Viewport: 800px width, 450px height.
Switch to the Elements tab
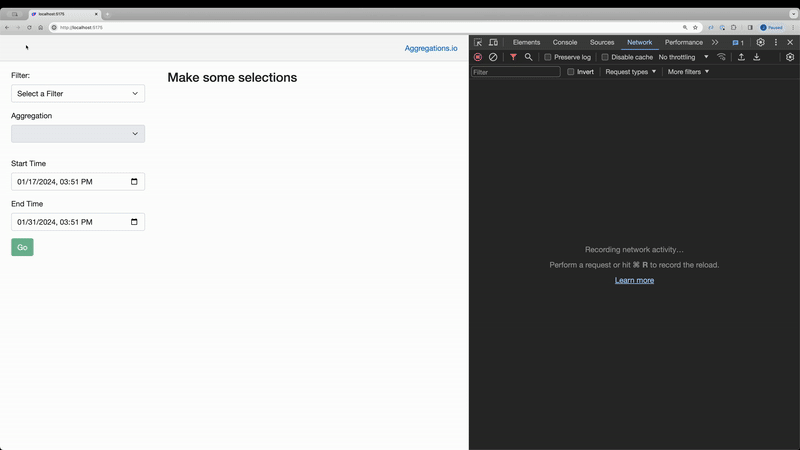[x=526, y=42]
